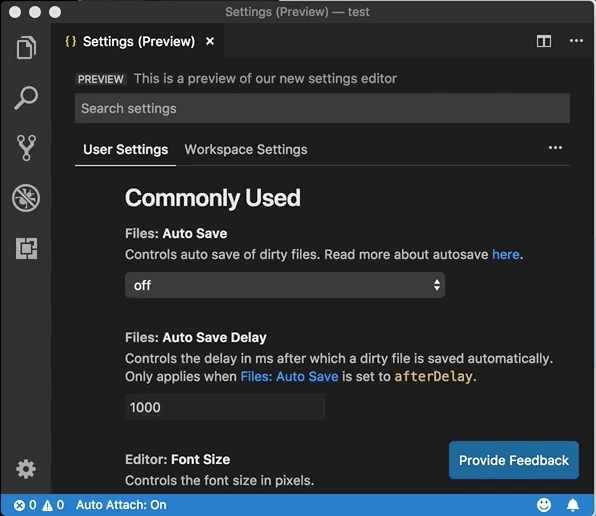The height and width of the screenshot is (516, 596).
Task: Follow the autosave 'here' link
Action: point(506,255)
